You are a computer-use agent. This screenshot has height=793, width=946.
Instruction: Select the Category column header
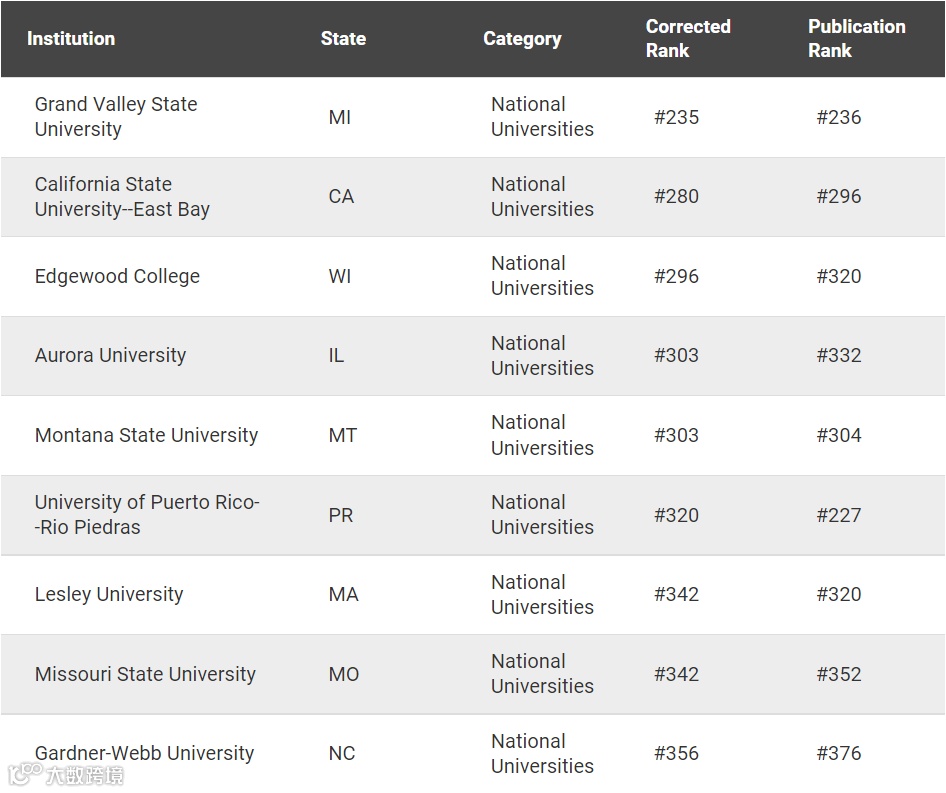[x=522, y=39]
